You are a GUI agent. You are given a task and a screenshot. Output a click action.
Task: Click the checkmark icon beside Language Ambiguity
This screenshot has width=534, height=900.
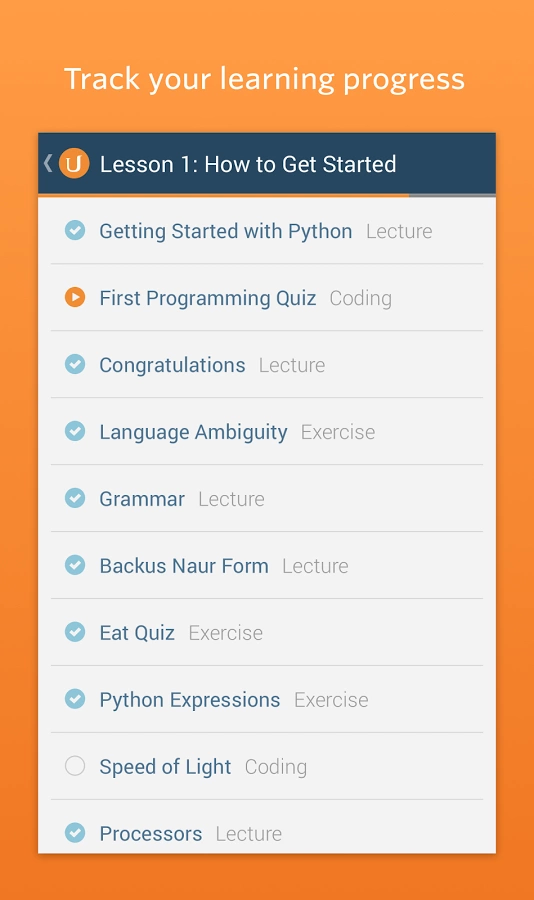75,431
